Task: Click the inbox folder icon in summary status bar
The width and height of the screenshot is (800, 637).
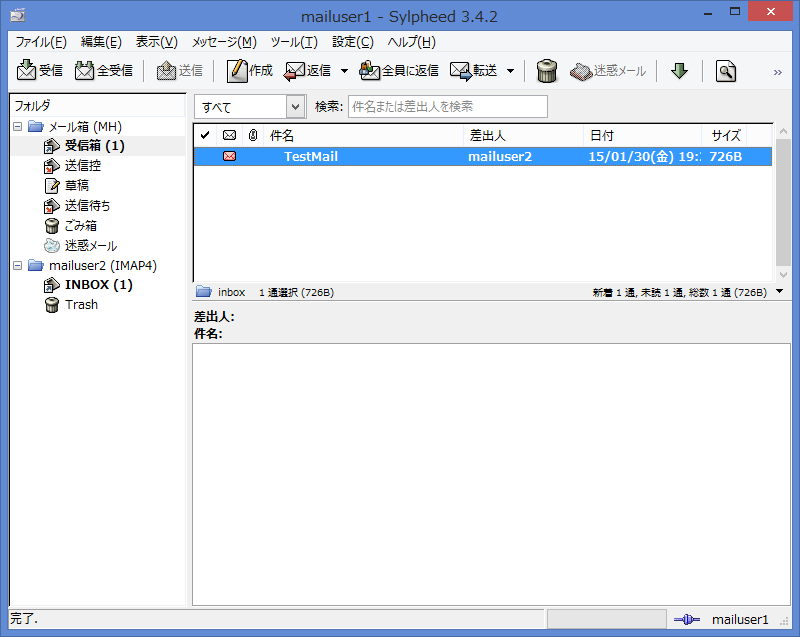Action: click(204, 292)
